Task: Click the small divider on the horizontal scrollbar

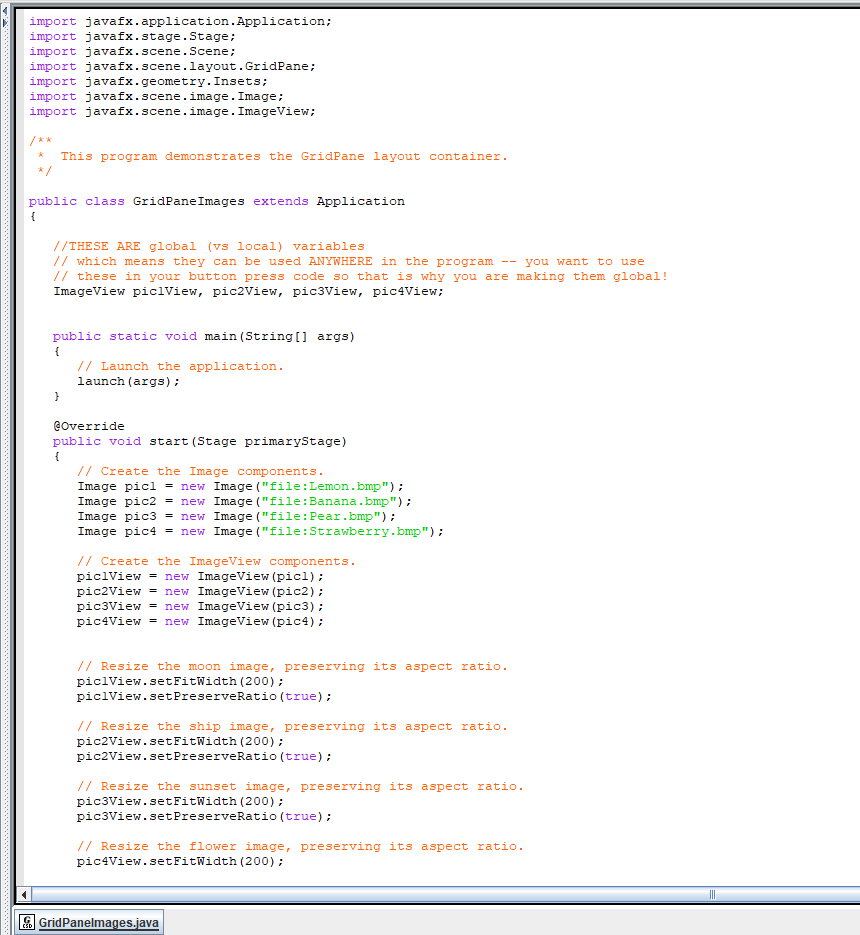Action: click(711, 894)
